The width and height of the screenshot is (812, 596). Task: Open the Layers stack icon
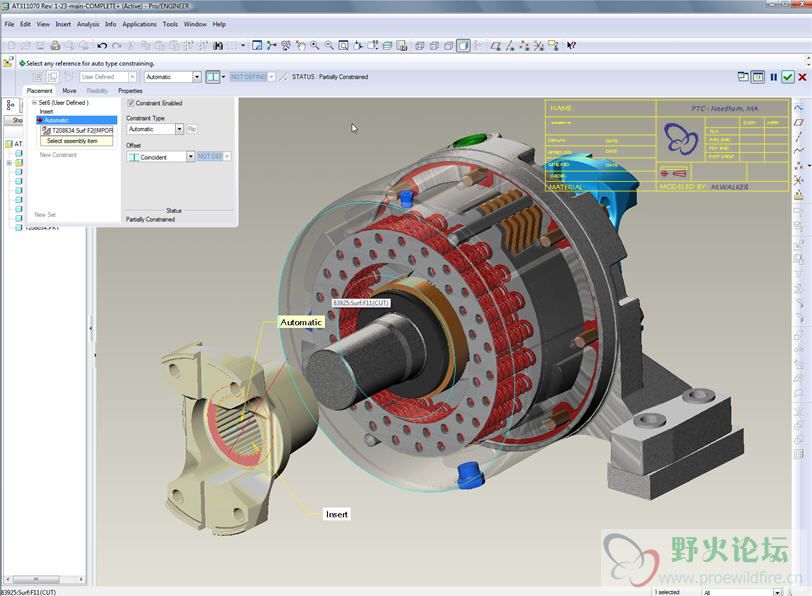(387, 46)
